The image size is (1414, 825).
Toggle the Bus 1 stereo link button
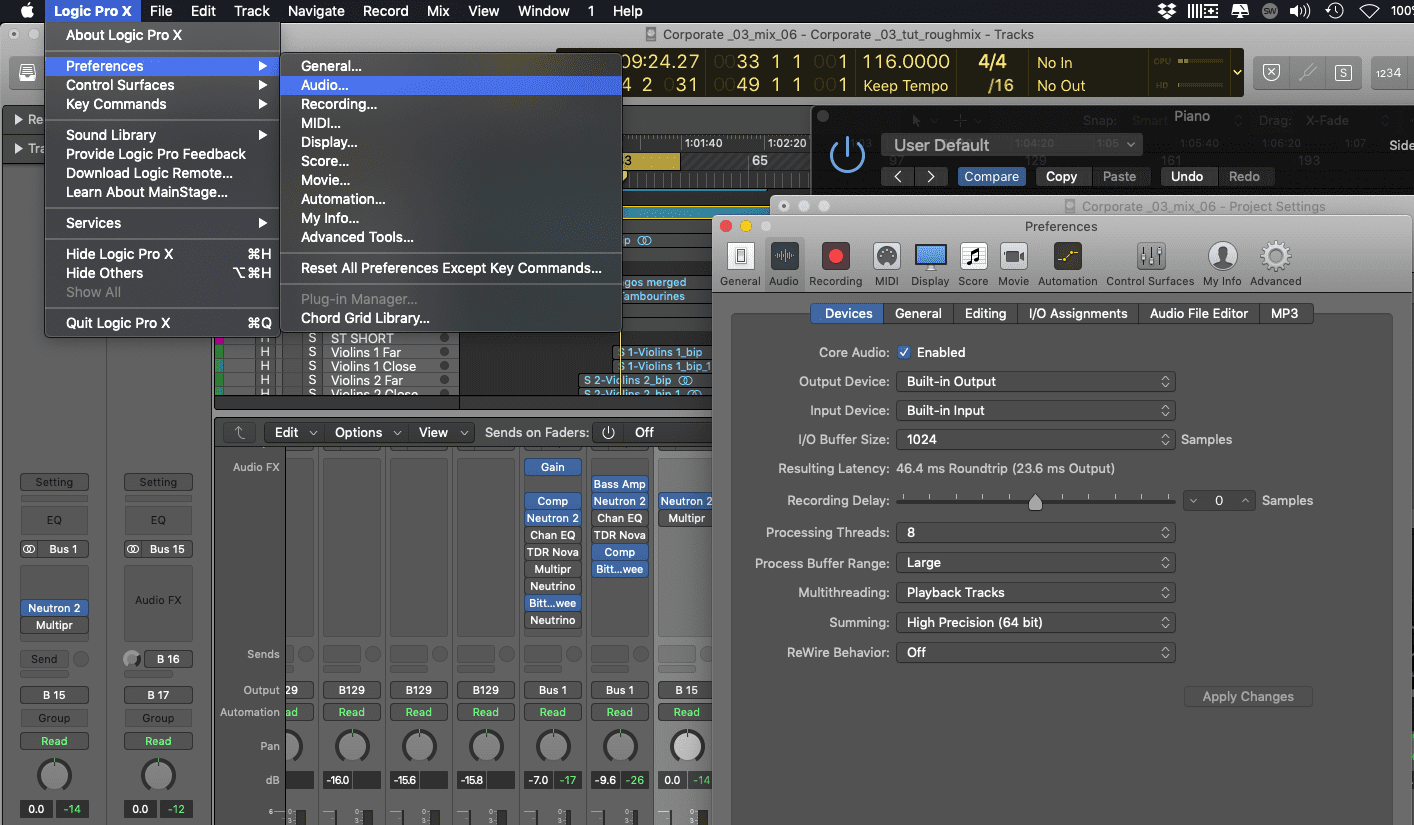pos(30,549)
